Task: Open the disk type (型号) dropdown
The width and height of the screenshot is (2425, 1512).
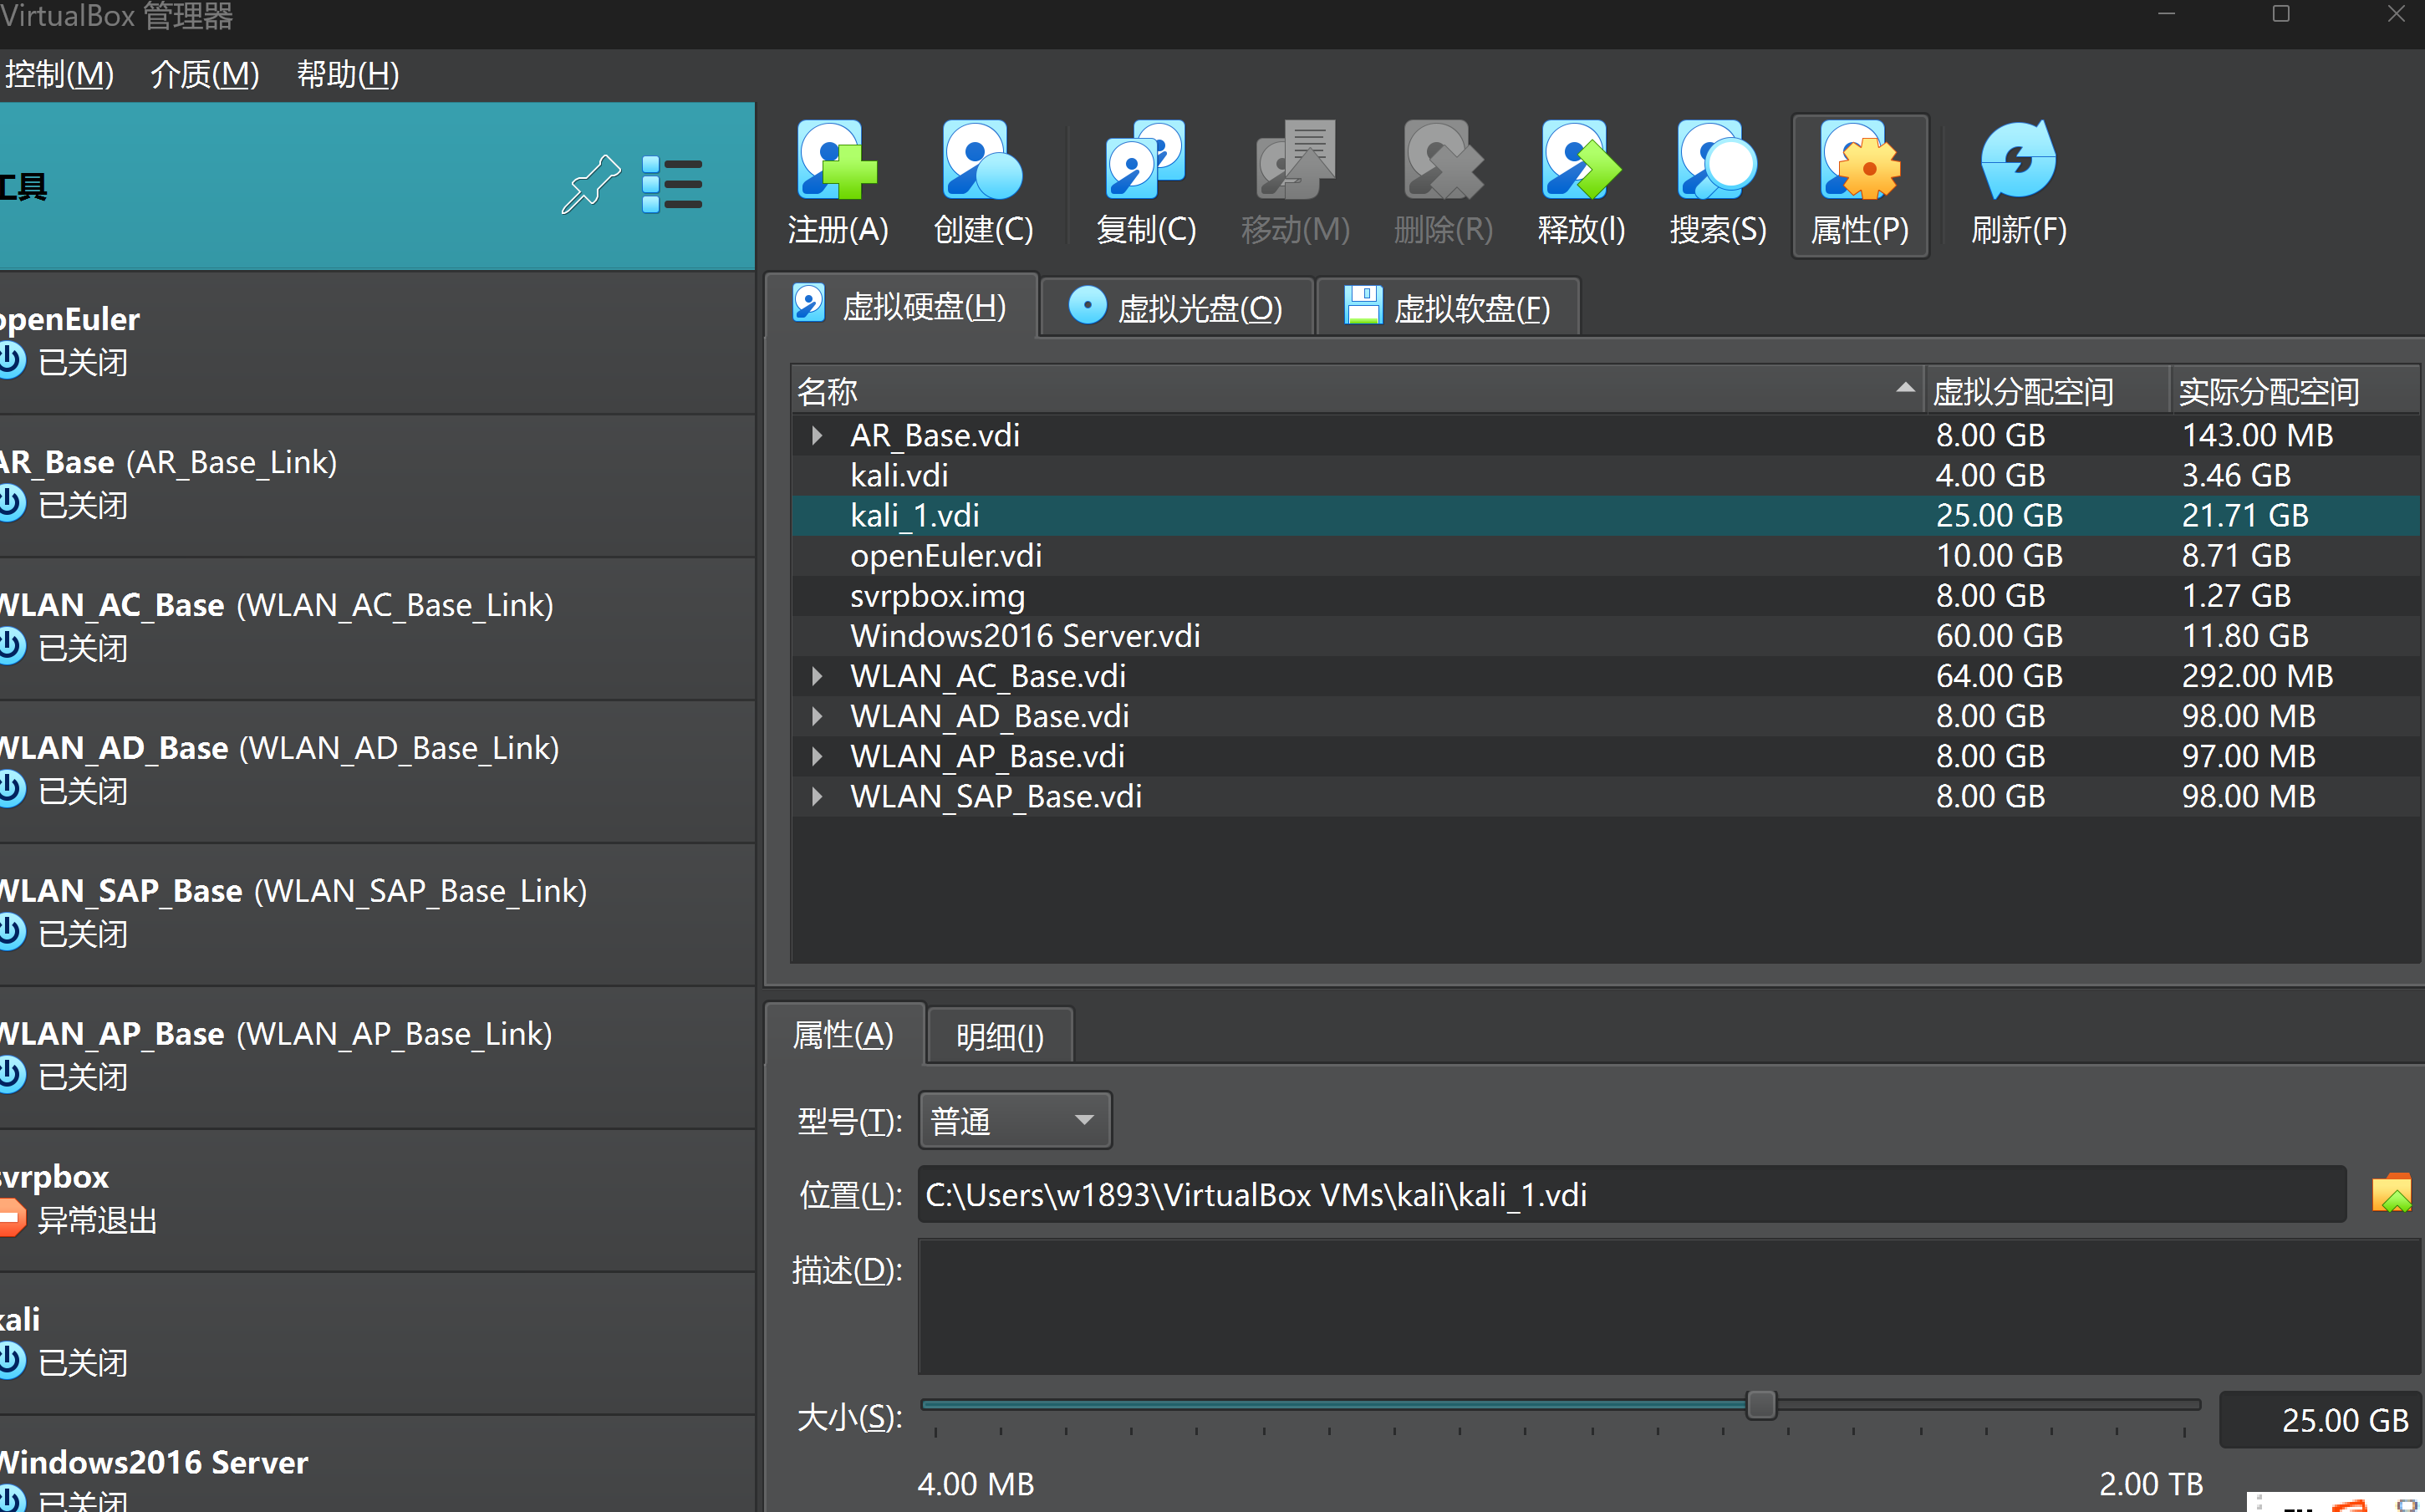Action: pos(1014,1120)
